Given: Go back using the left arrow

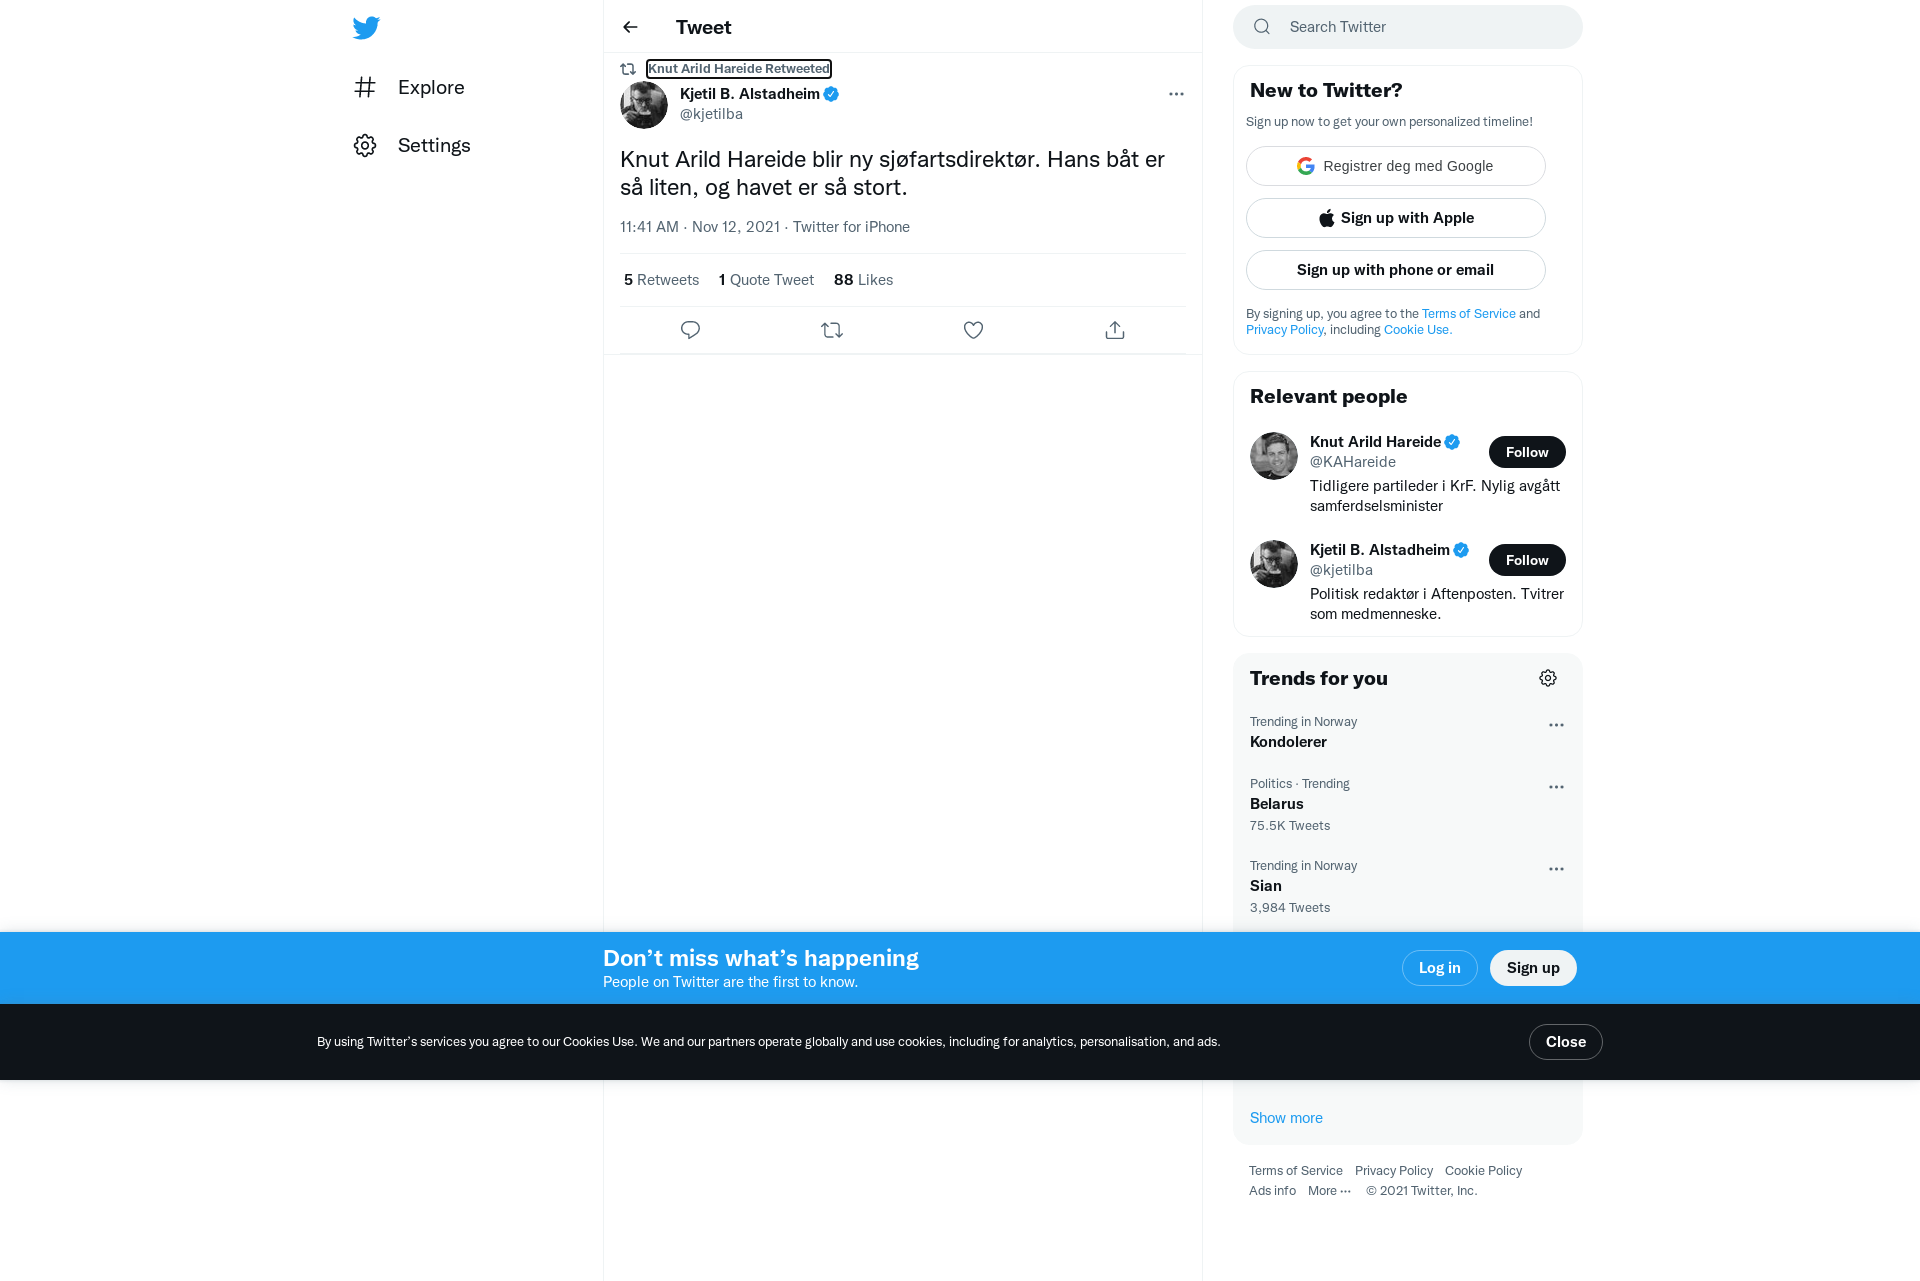Looking at the screenshot, I should (x=630, y=27).
